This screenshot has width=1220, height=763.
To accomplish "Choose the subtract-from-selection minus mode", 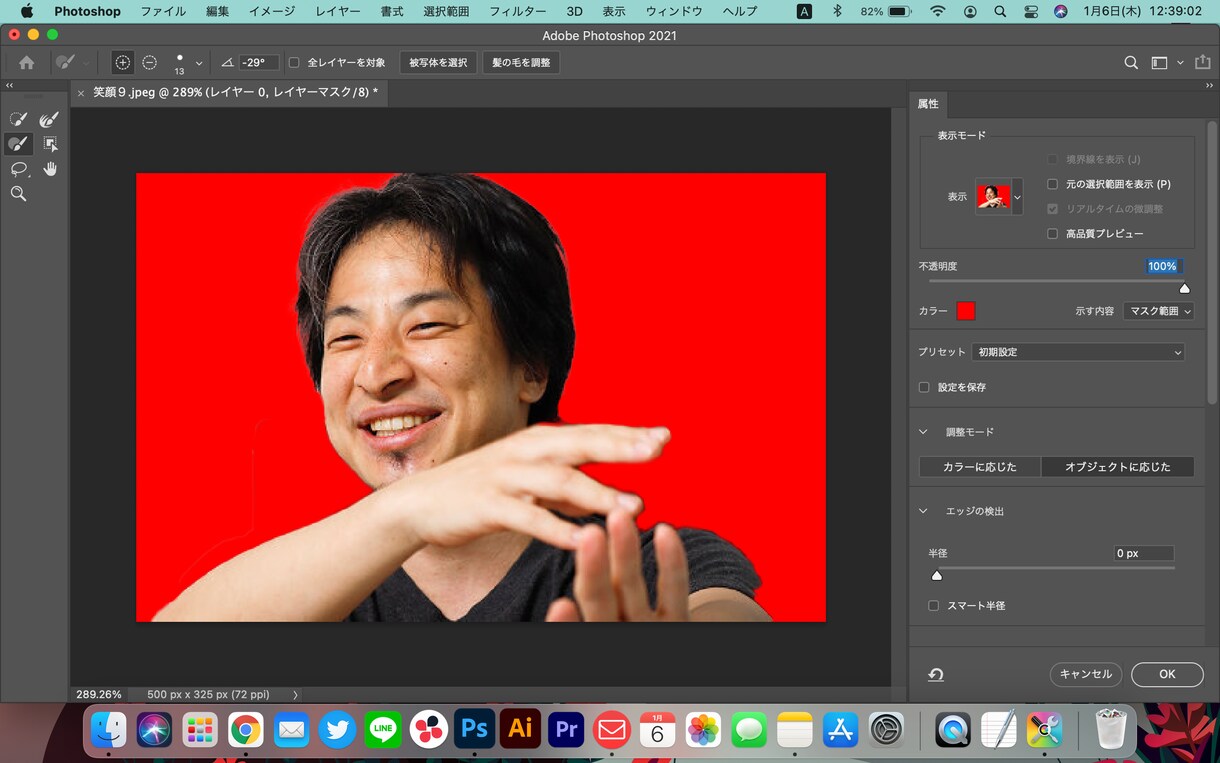I will 149,62.
